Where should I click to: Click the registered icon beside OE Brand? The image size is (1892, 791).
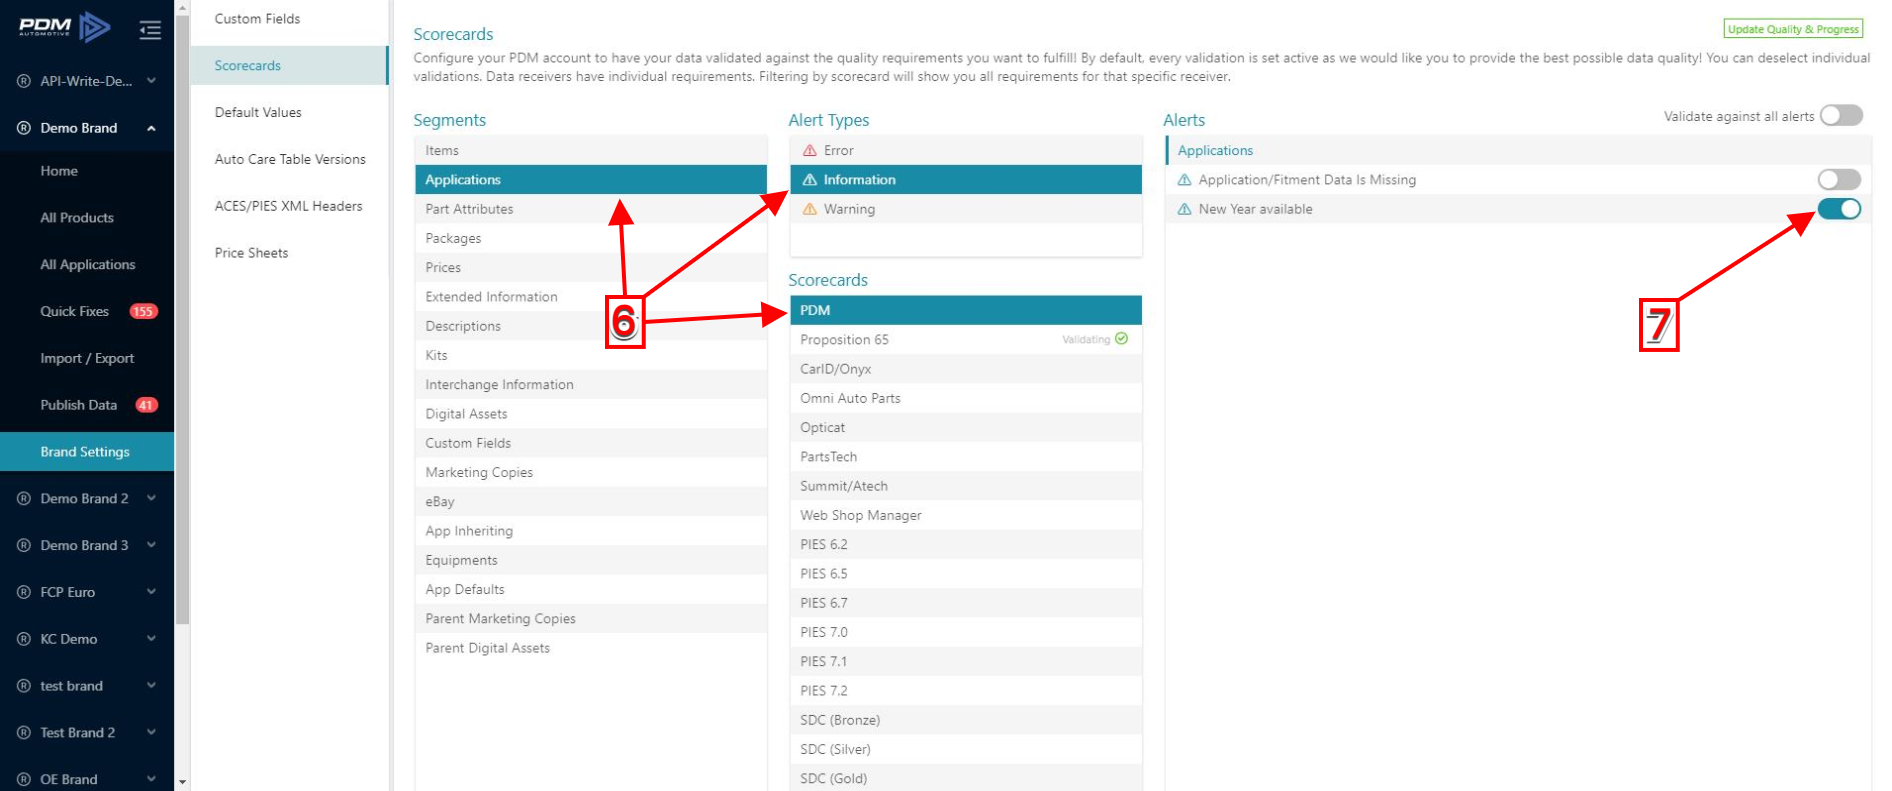[23, 779]
